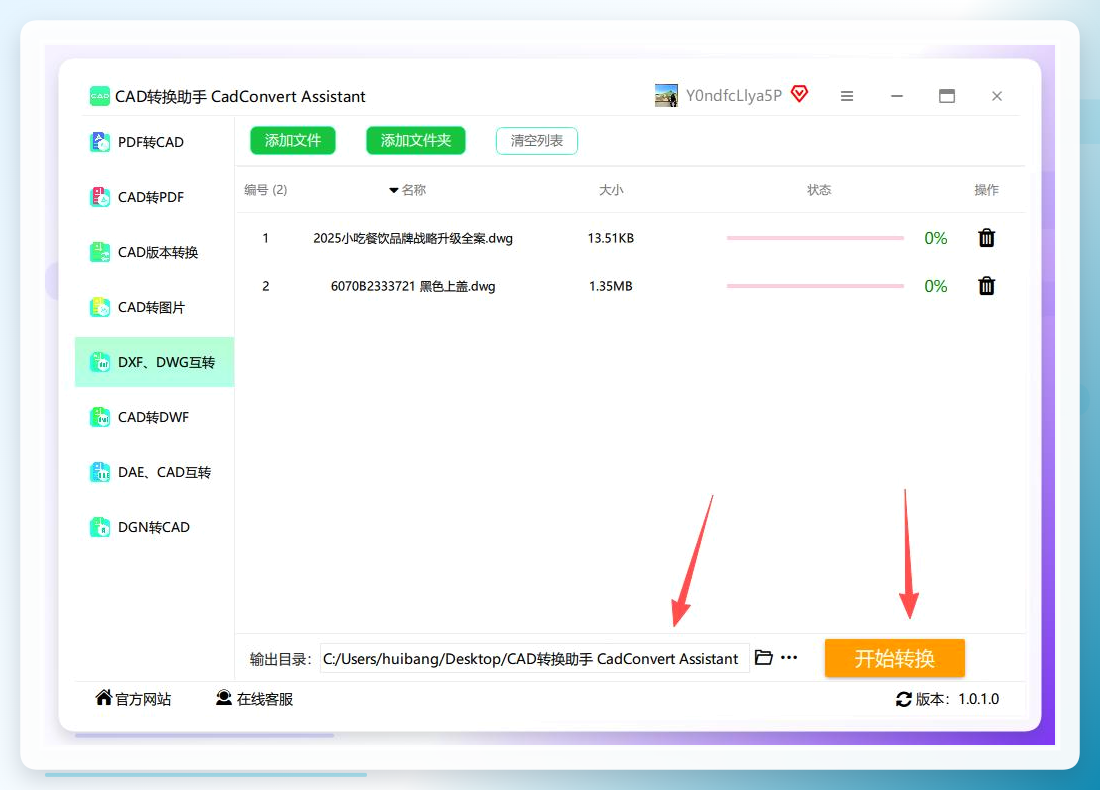Minimize the CadConvert Assistant window
Image resolution: width=1100 pixels, height=790 pixels.
pos(897,96)
